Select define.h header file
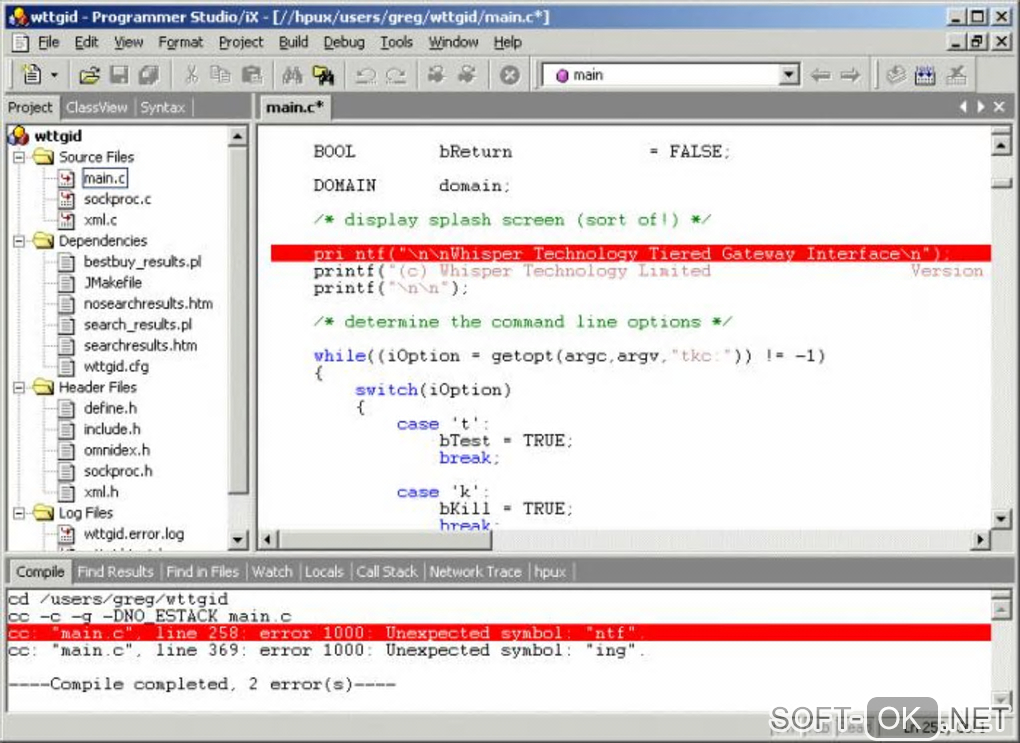Screen dimensions: 1020x743 111,408
